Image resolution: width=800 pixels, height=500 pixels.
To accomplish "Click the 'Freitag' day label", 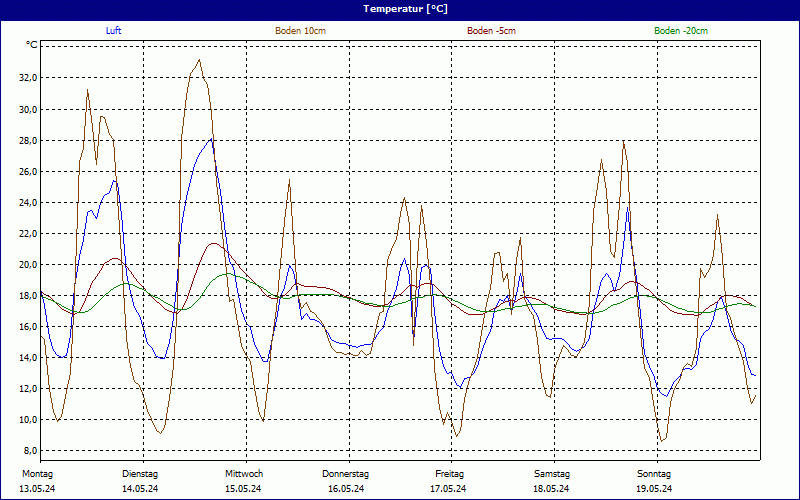I will pos(449,474).
